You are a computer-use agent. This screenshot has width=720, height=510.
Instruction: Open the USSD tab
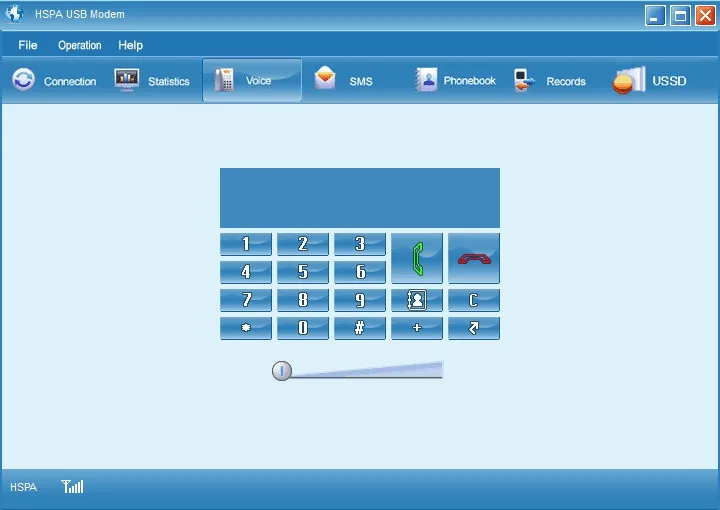649,81
